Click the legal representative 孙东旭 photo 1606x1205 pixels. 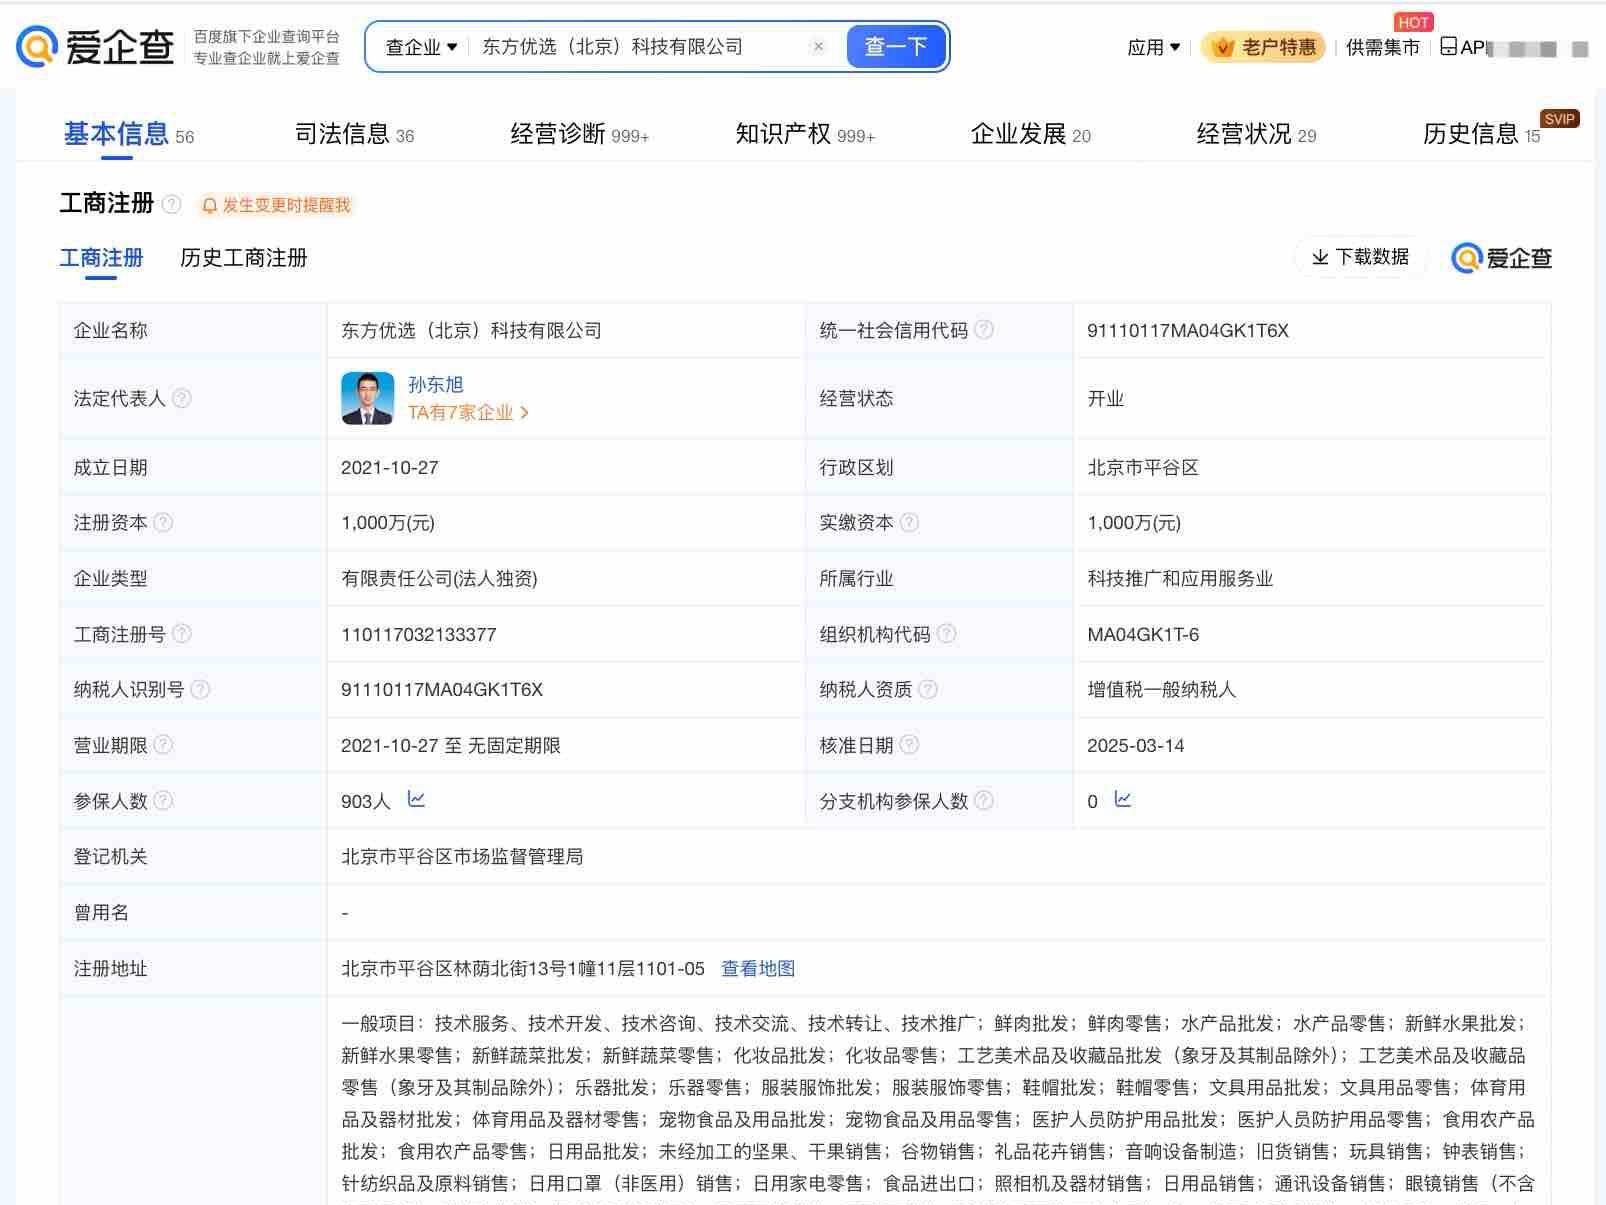click(x=367, y=398)
